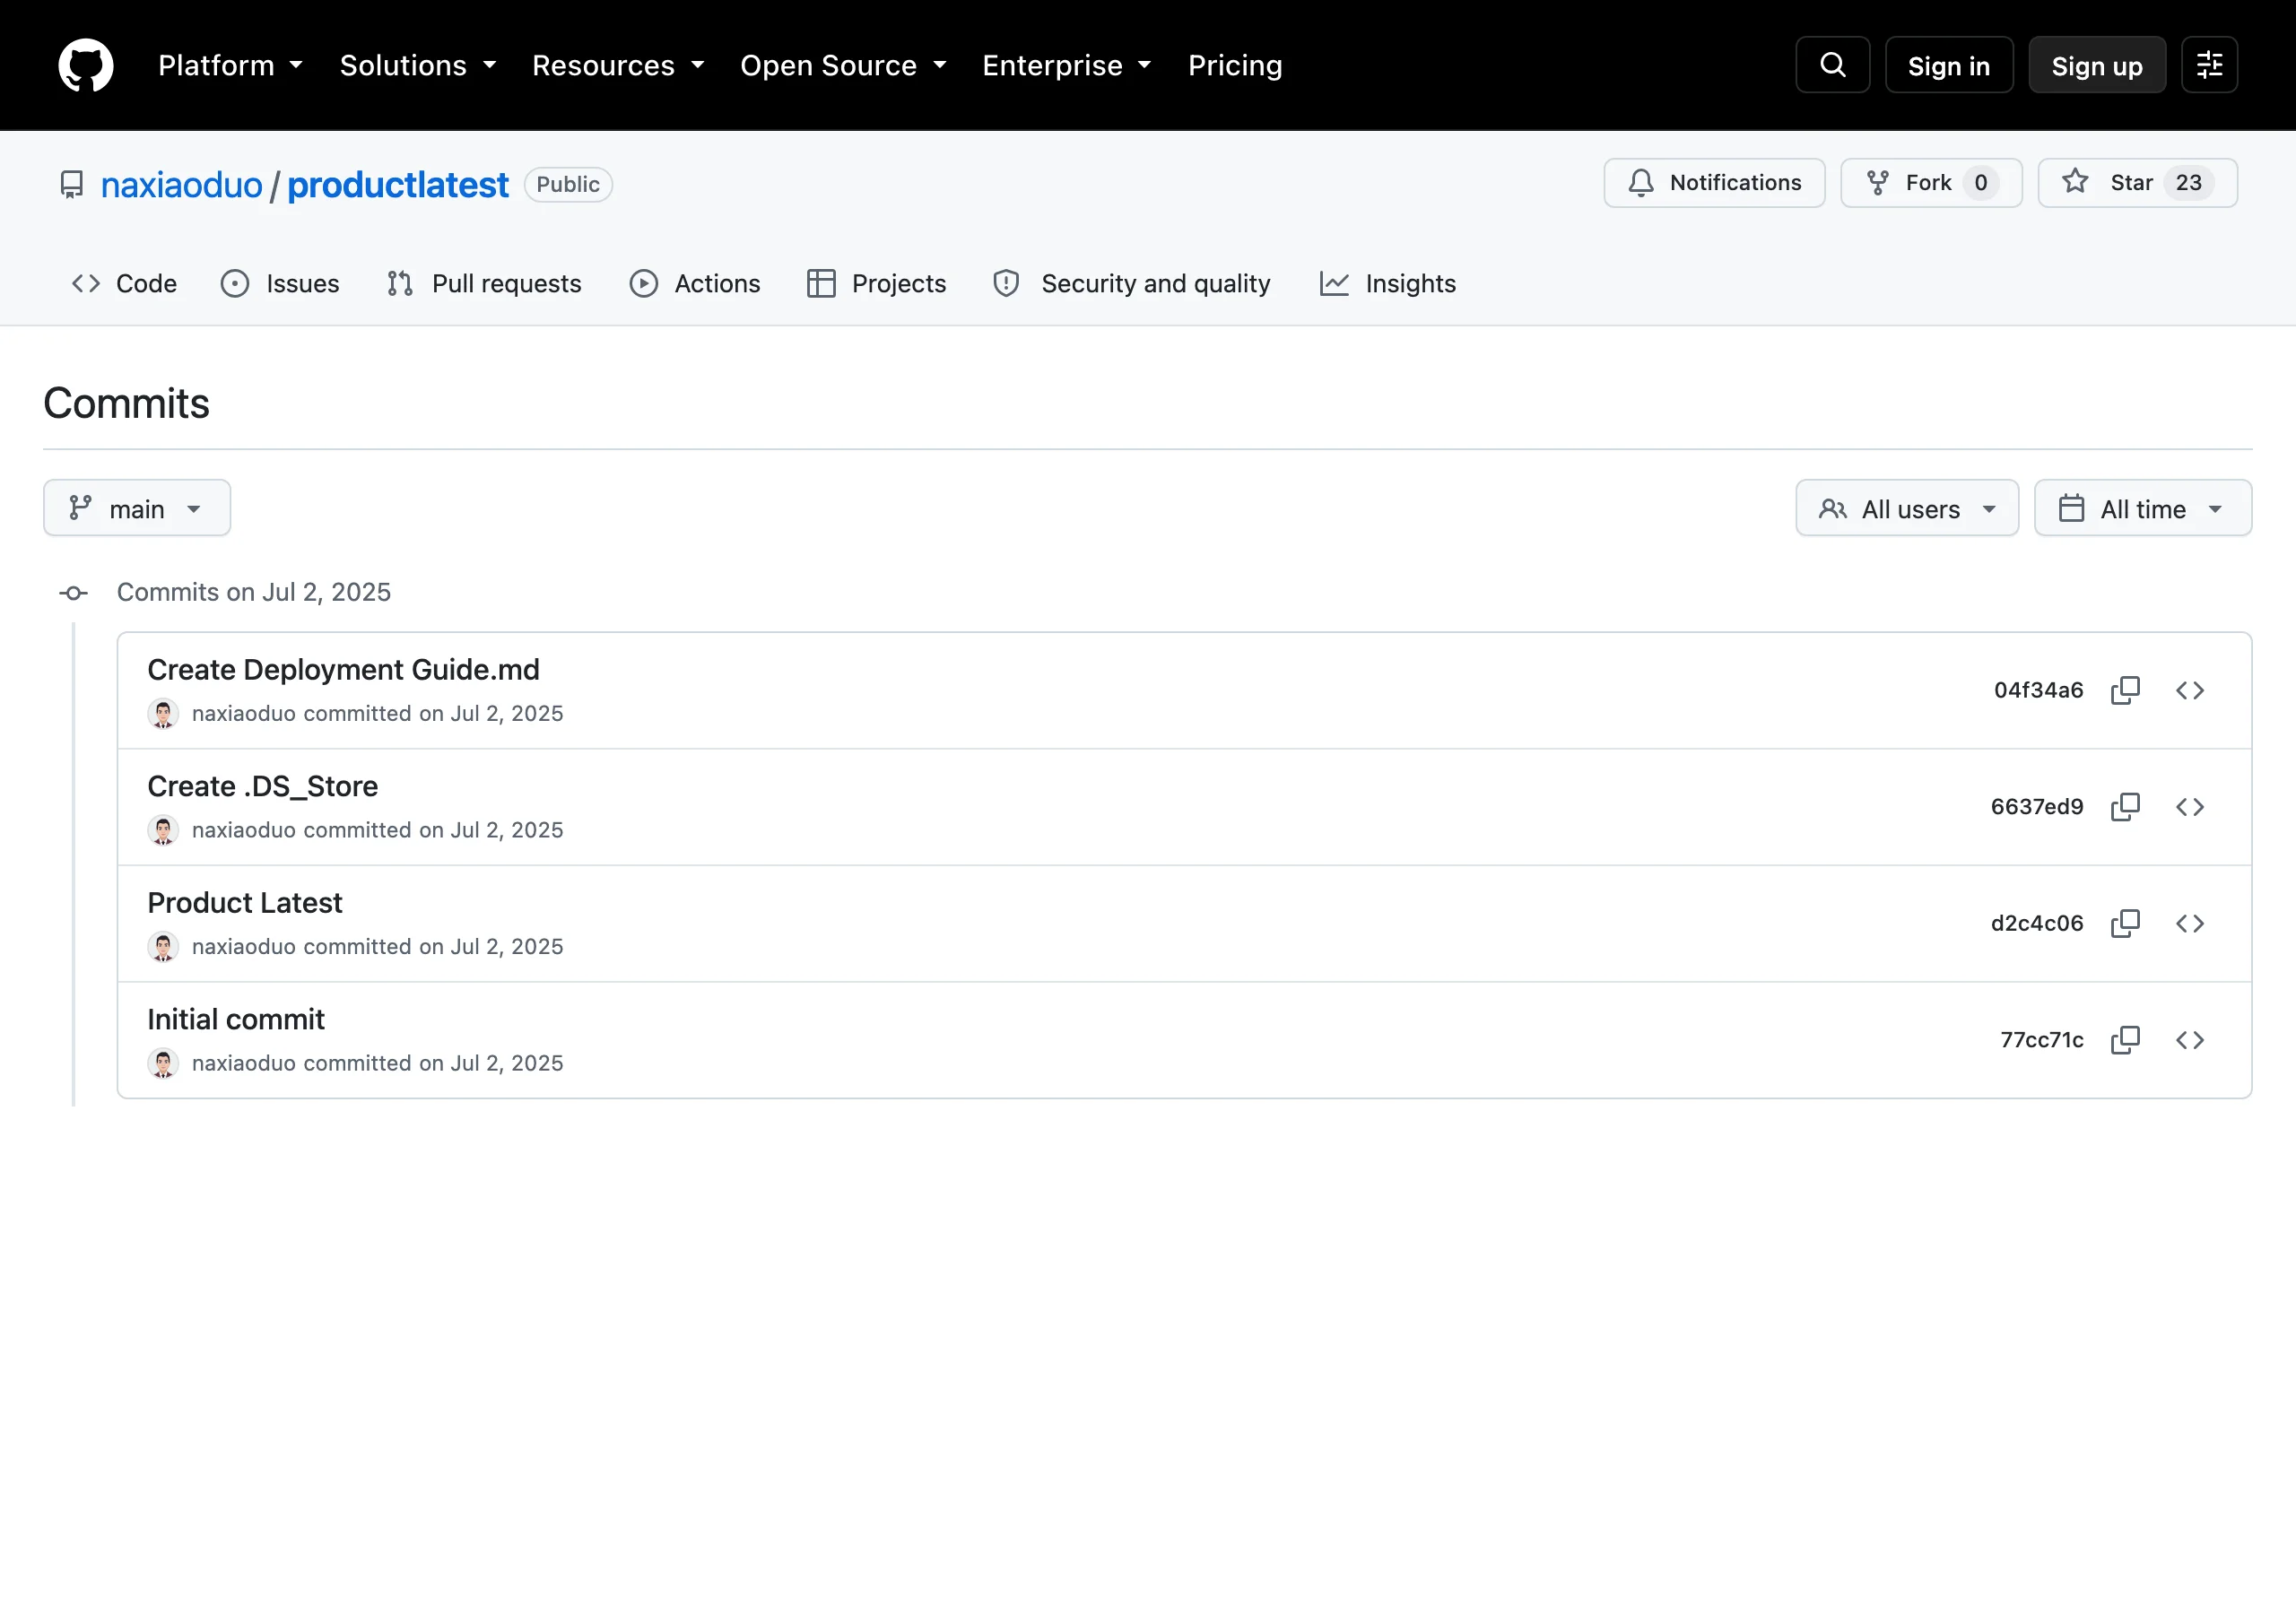Image resolution: width=2296 pixels, height=1614 pixels.
Task: Click the Public visibility badge
Action: pyautogui.click(x=568, y=185)
